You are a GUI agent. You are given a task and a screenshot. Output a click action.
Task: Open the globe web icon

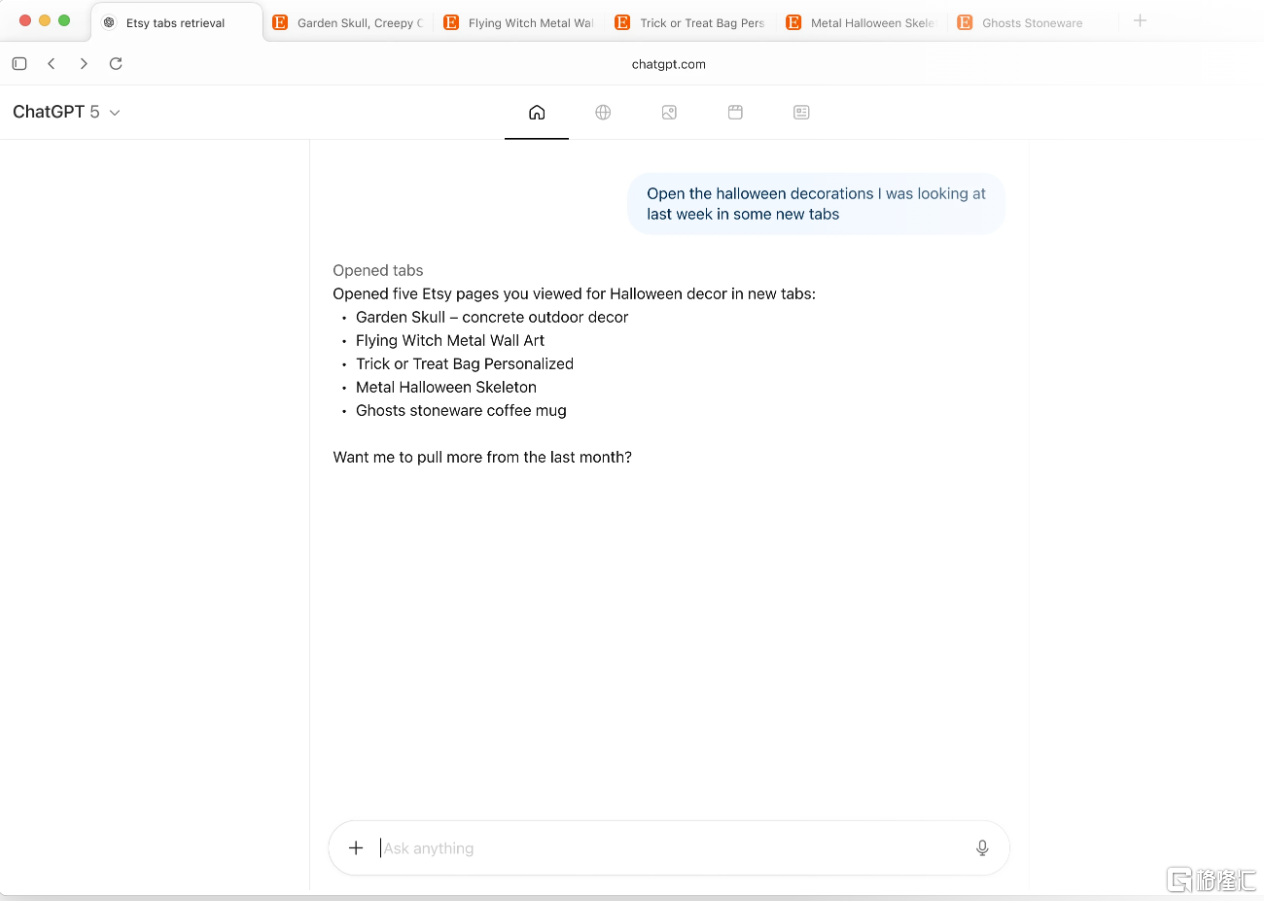pos(603,112)
